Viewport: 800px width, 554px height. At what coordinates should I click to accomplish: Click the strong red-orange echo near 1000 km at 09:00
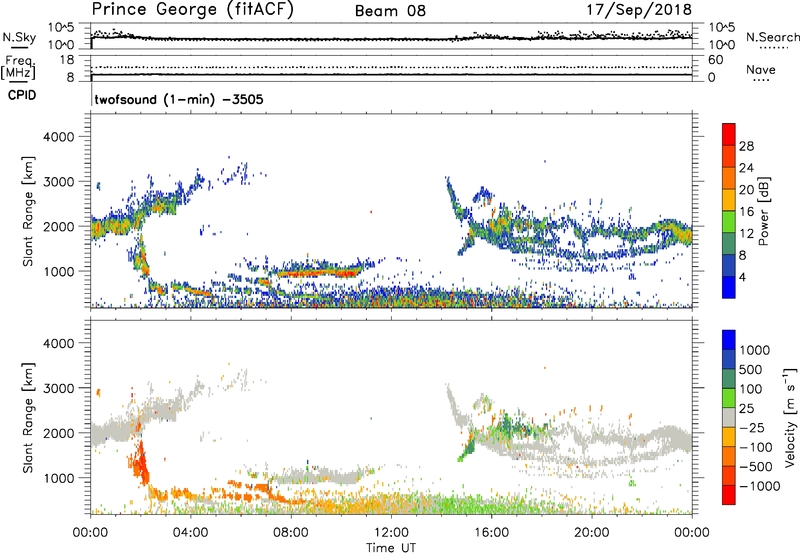click(316, 273)
